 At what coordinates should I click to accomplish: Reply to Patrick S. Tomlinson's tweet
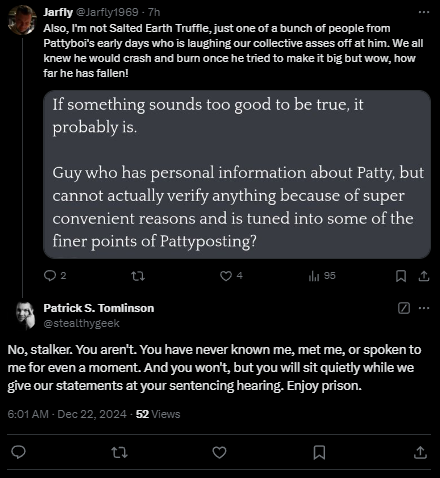coord(18,452)
